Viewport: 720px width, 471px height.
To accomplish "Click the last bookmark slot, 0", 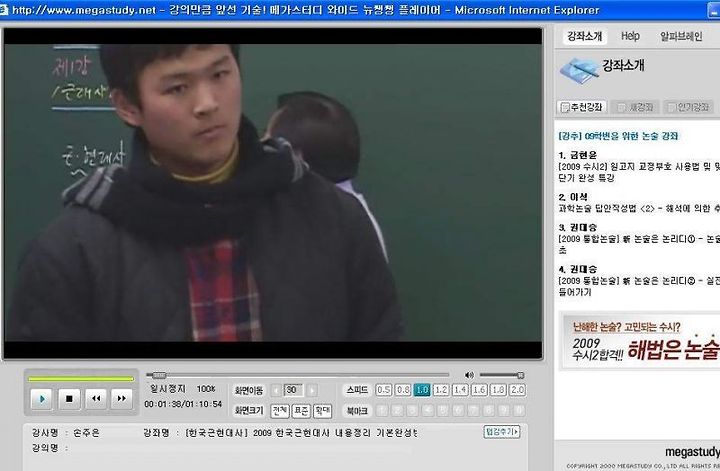I will 519,411.
